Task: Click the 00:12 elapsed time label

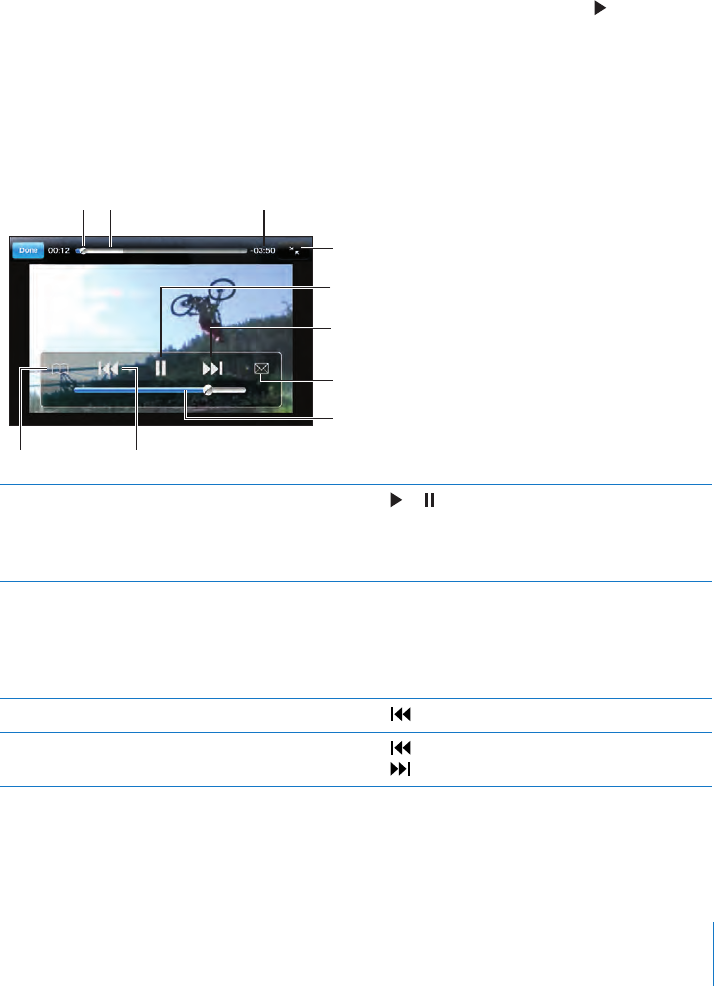Action: (59, 250)
